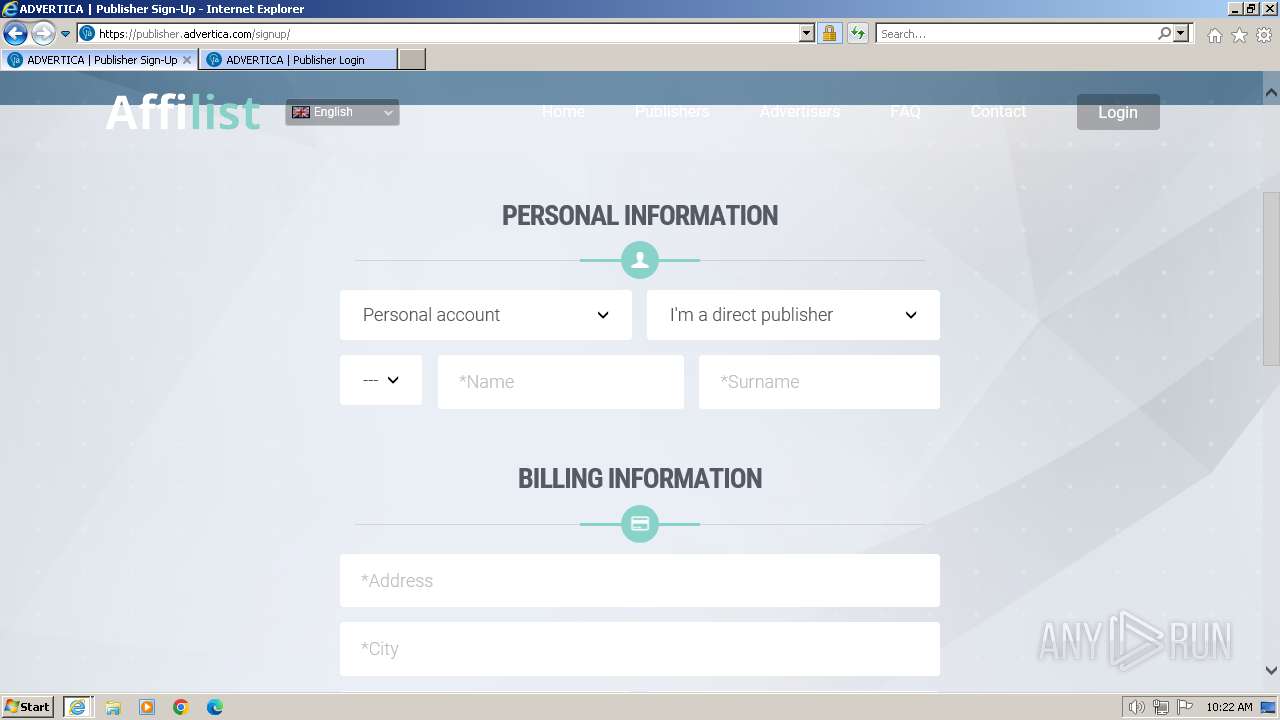The height and width of the screenshot is (720, 1280).
Task: Switch to Publisher Login tab
Action: point(298,60)
